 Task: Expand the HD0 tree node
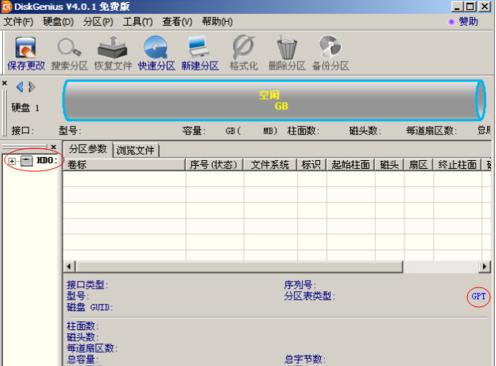pos(12,161)
